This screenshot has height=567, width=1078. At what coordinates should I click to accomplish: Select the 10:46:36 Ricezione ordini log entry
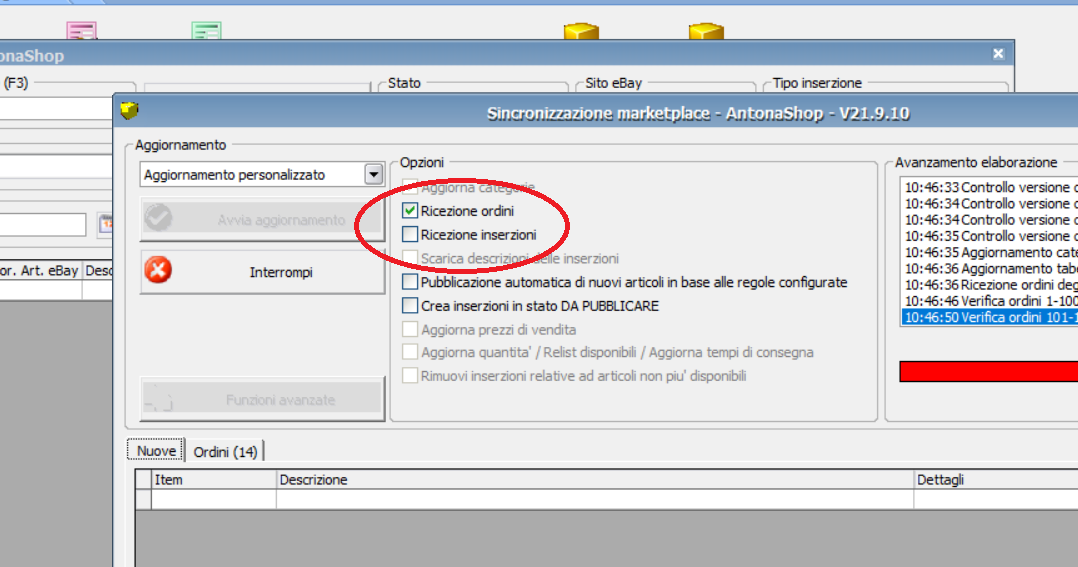pyautogui.click(x=990, y=285)
